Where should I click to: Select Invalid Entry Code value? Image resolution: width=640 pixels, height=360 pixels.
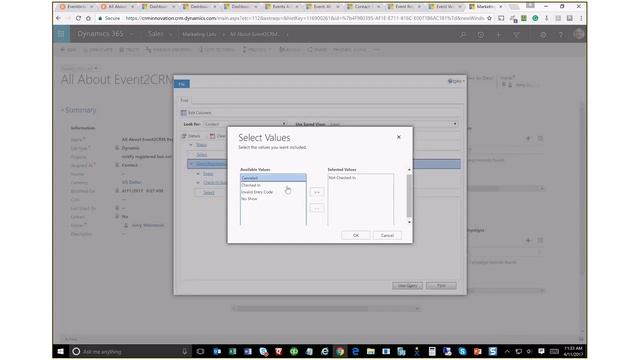coord(257,192)
